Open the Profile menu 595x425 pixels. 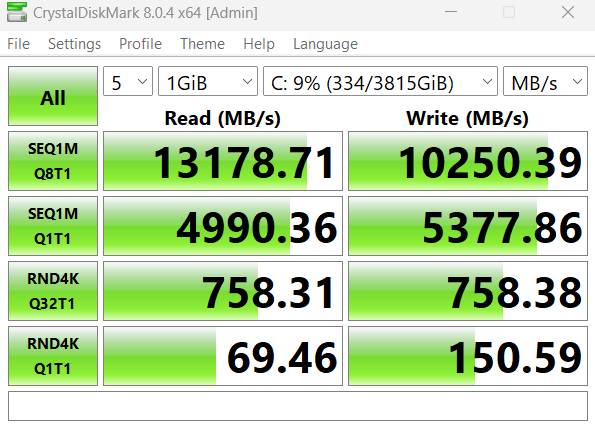(140, 44)
